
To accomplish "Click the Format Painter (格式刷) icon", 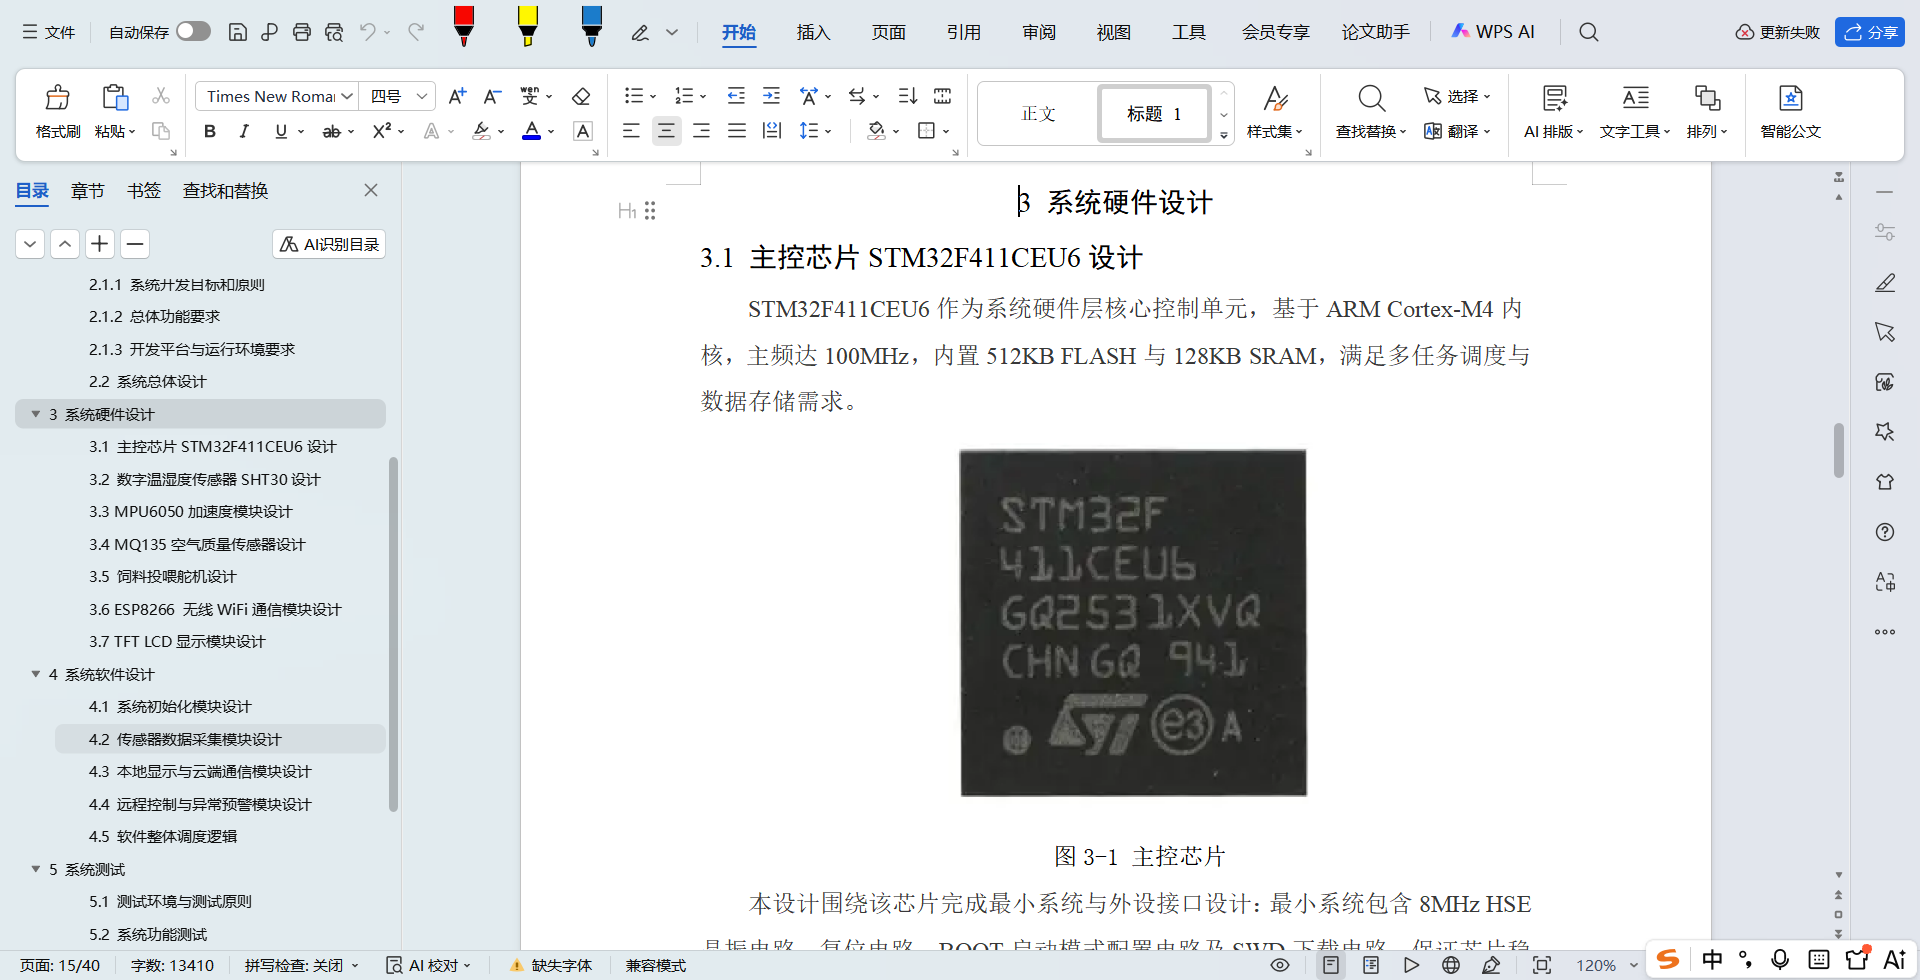I will coord(58,98).
